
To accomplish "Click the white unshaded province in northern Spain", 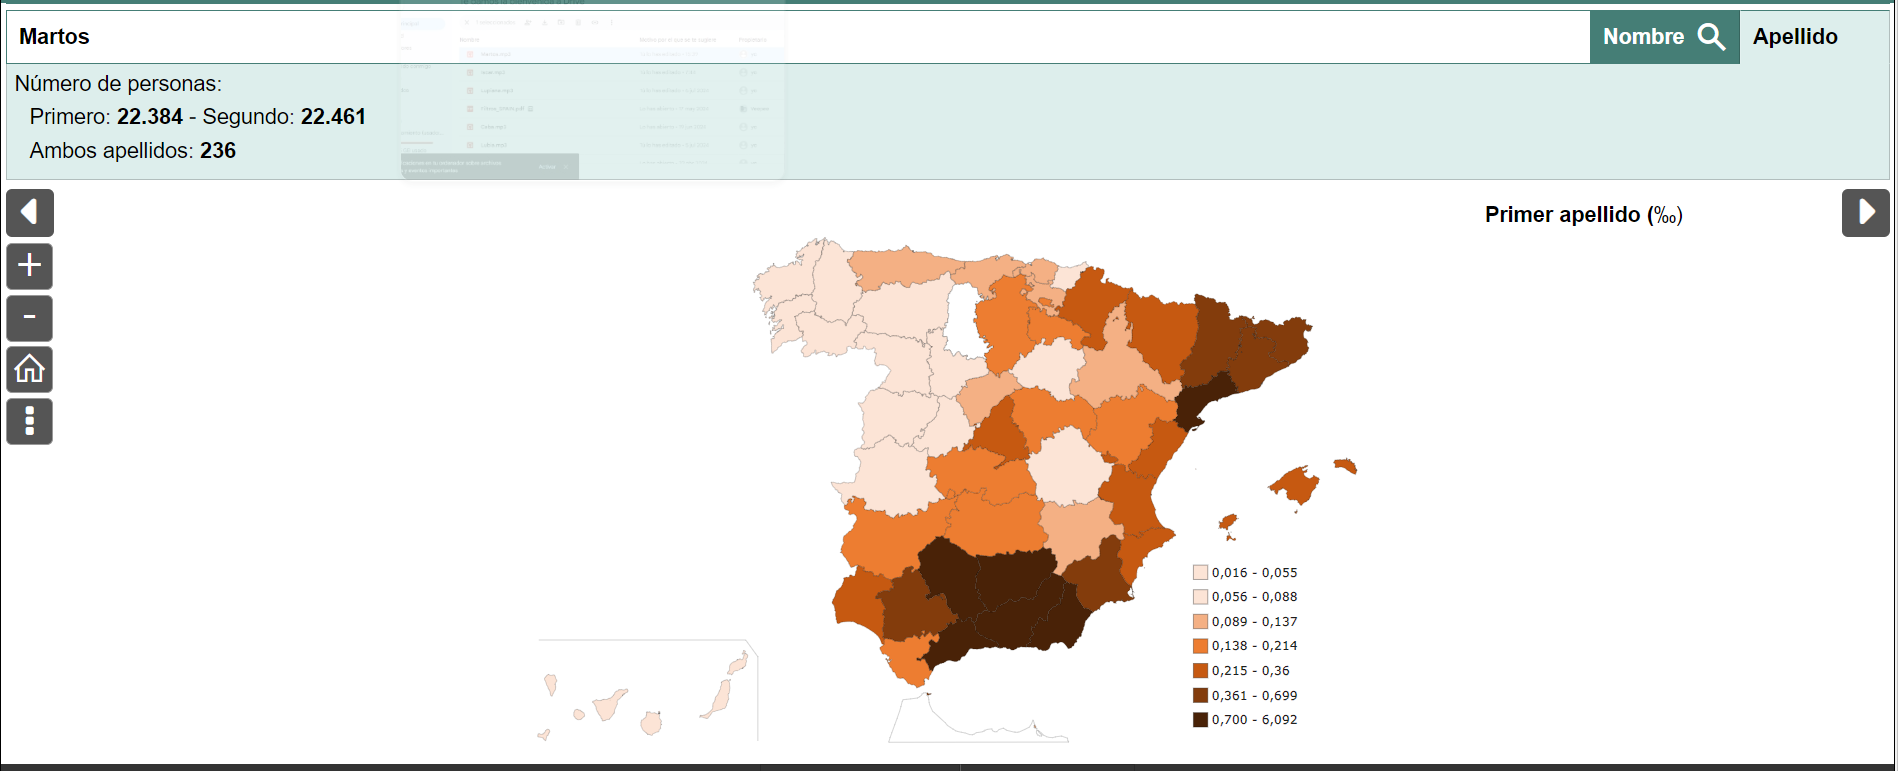I will (x=964, y=320).
